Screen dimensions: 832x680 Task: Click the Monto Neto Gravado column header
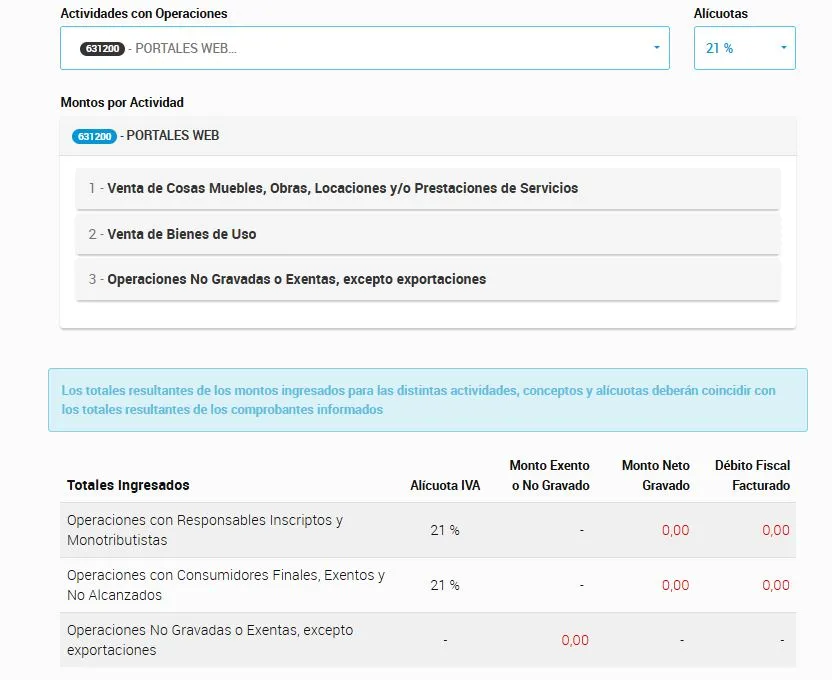coord(656,475)
